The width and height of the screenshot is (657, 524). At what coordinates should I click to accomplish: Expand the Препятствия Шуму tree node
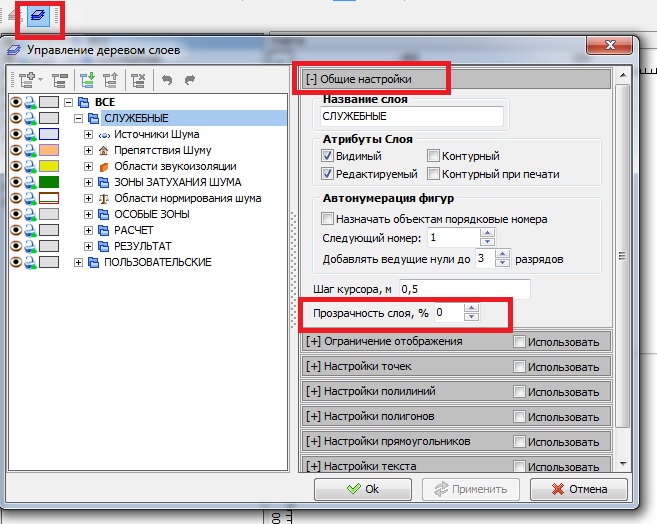[88, 150]
